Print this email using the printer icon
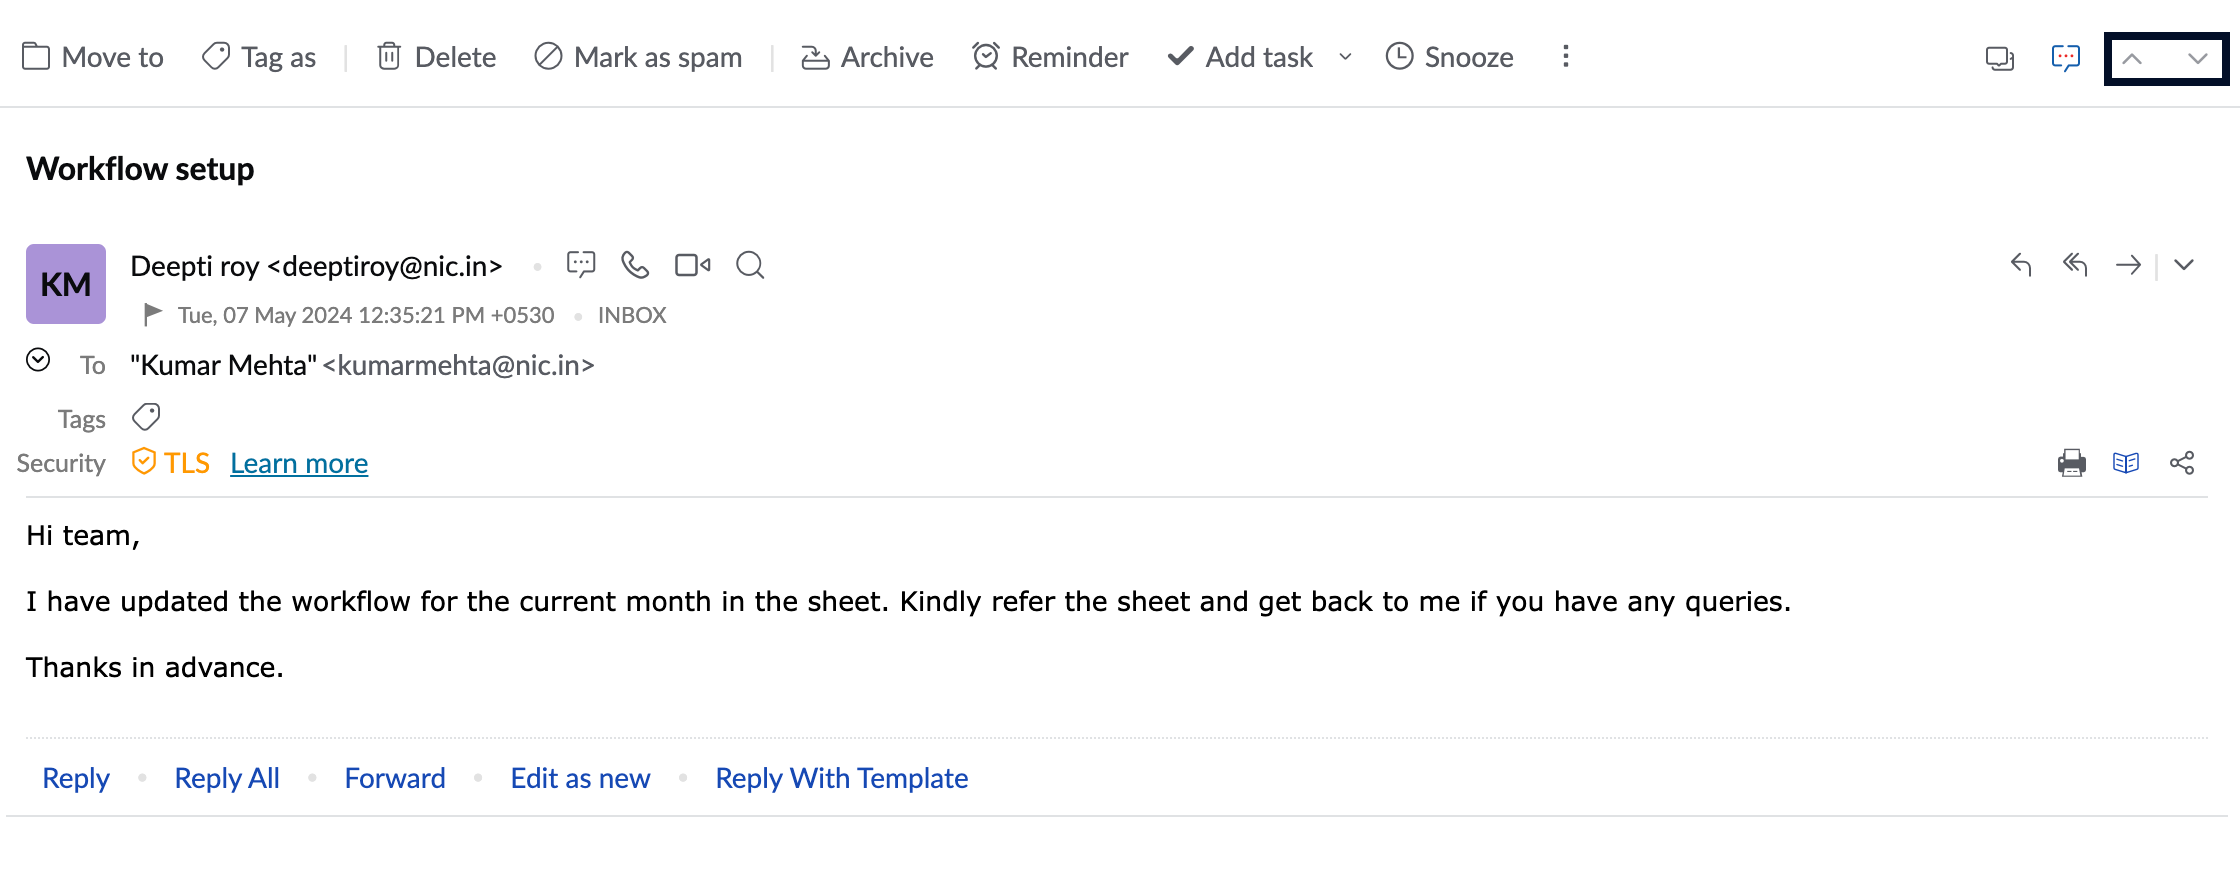Image resolution: width=2240 pixels, height=884 pixels. (2072, 463)
